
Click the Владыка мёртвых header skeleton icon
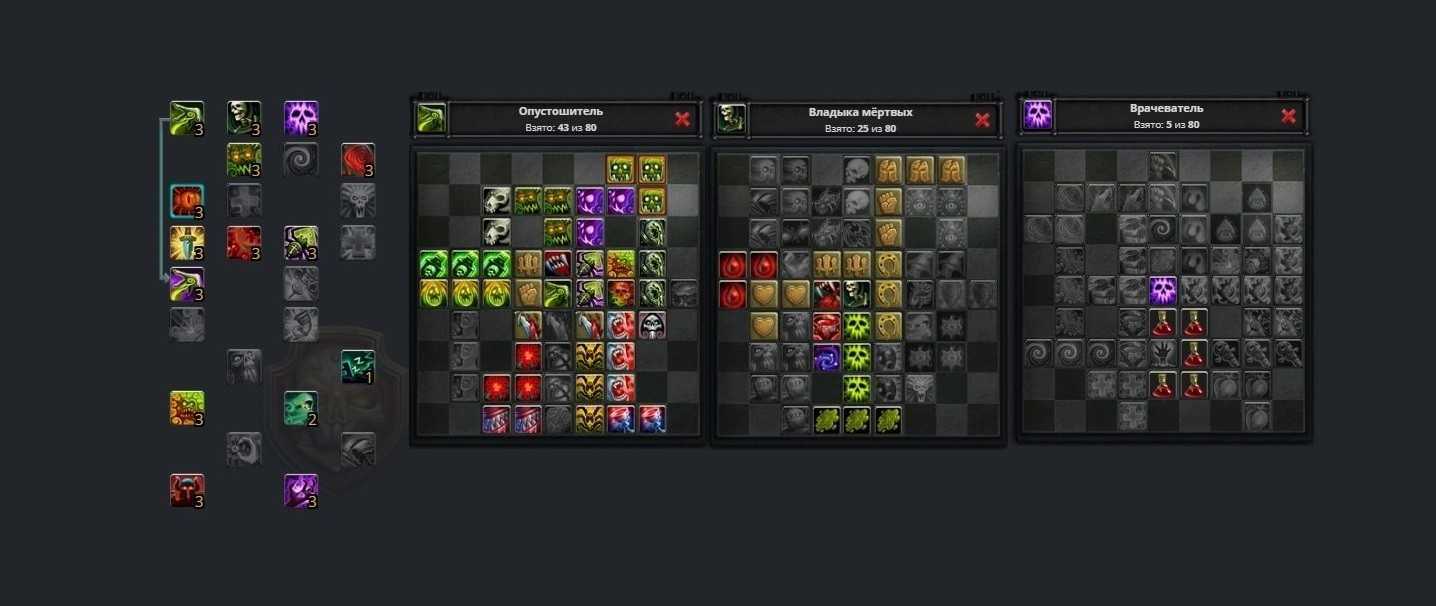[731, 118]
